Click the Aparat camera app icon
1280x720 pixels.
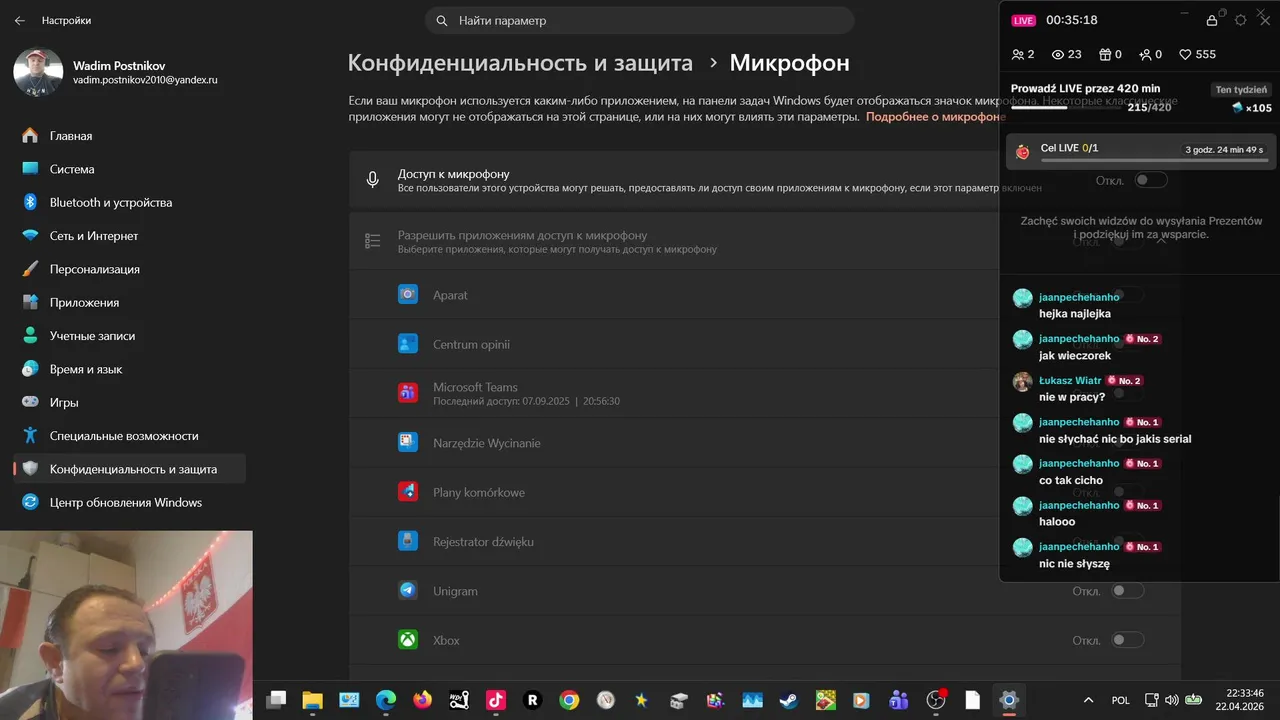coord(408,294)
